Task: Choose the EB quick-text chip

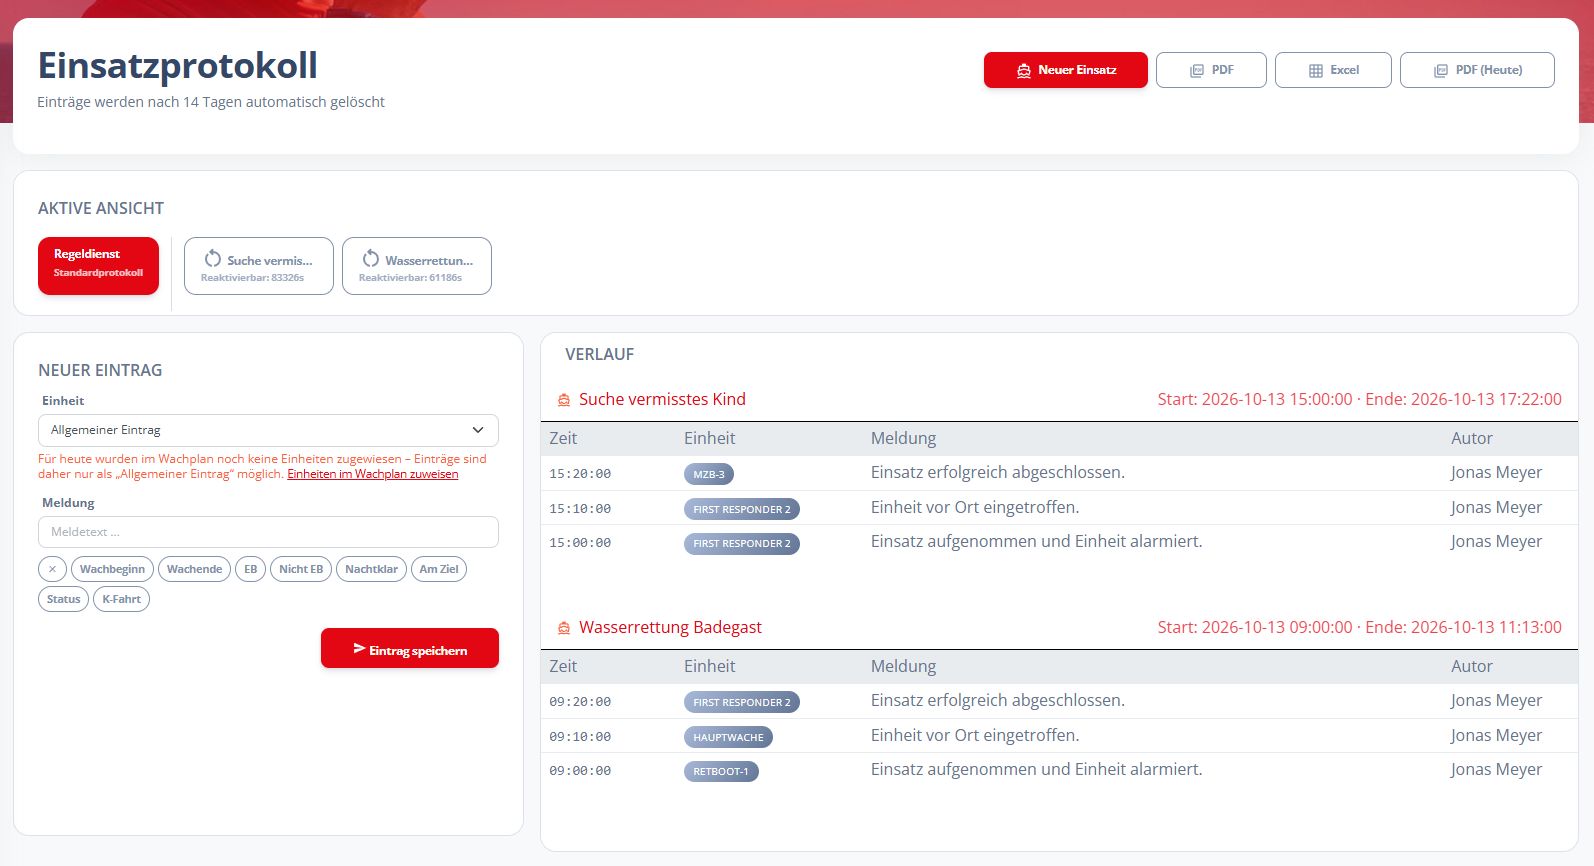Action: tap(250, 569)
